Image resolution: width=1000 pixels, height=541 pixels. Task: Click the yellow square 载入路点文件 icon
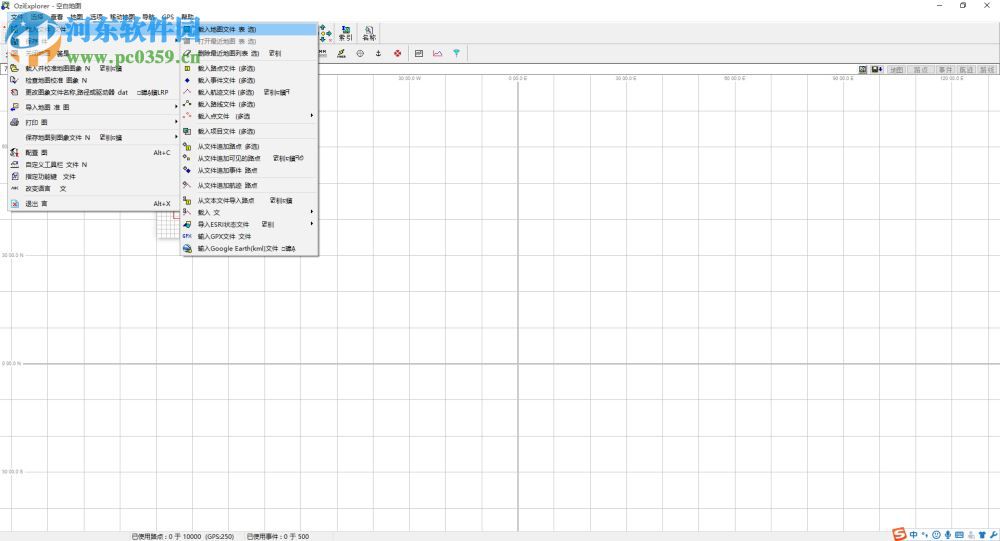187,68
